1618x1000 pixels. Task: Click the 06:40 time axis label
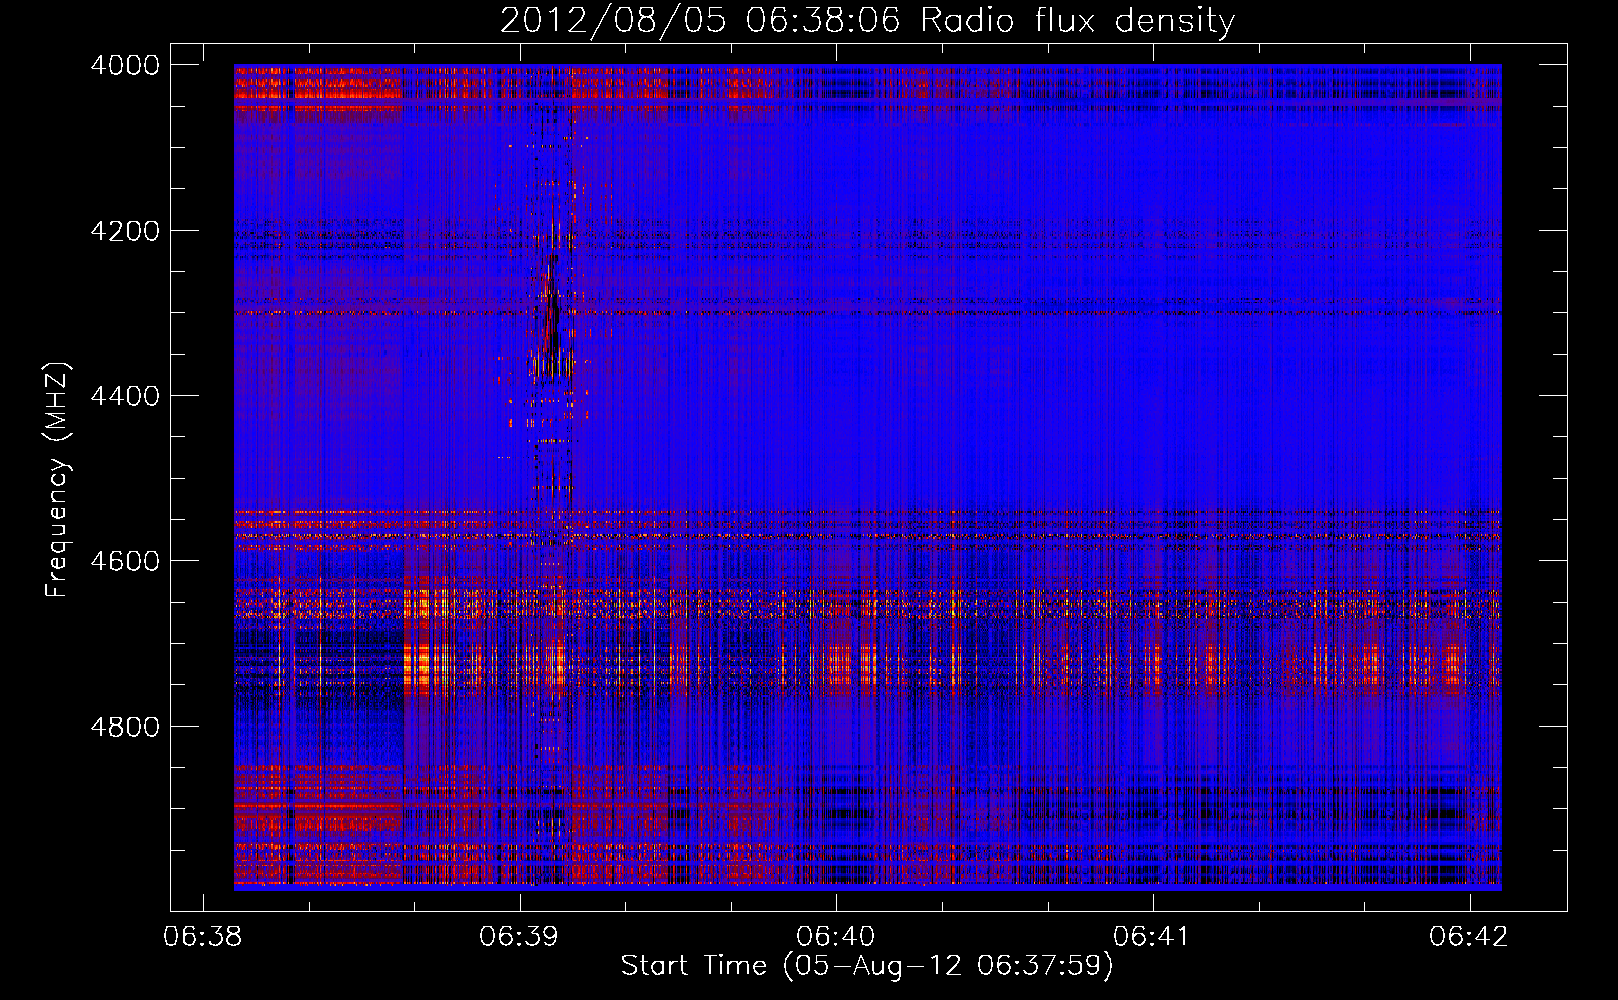836,937
